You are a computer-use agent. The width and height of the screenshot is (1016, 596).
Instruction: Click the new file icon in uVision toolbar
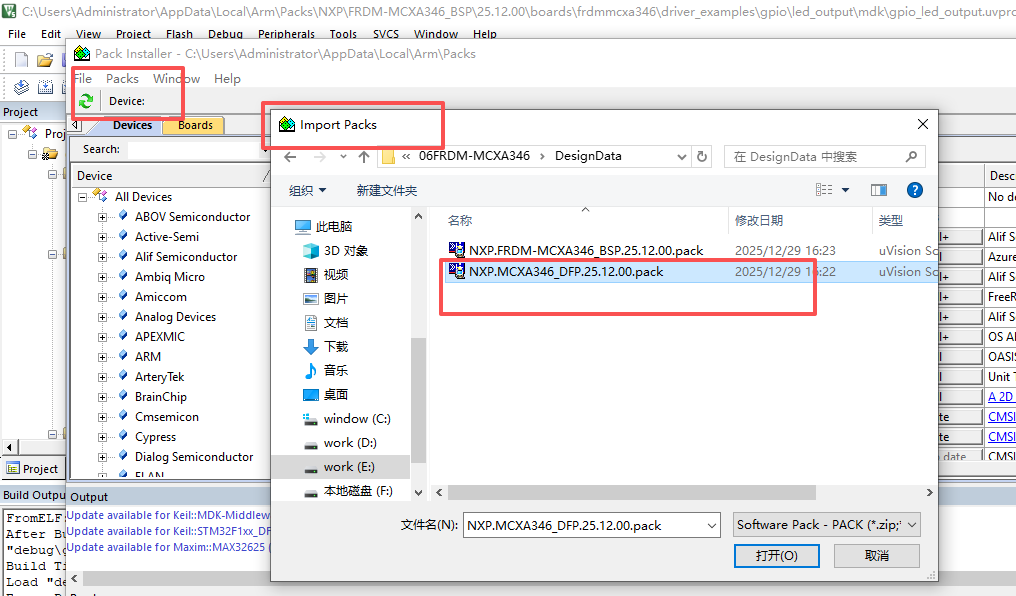click(x=20, y=60)
